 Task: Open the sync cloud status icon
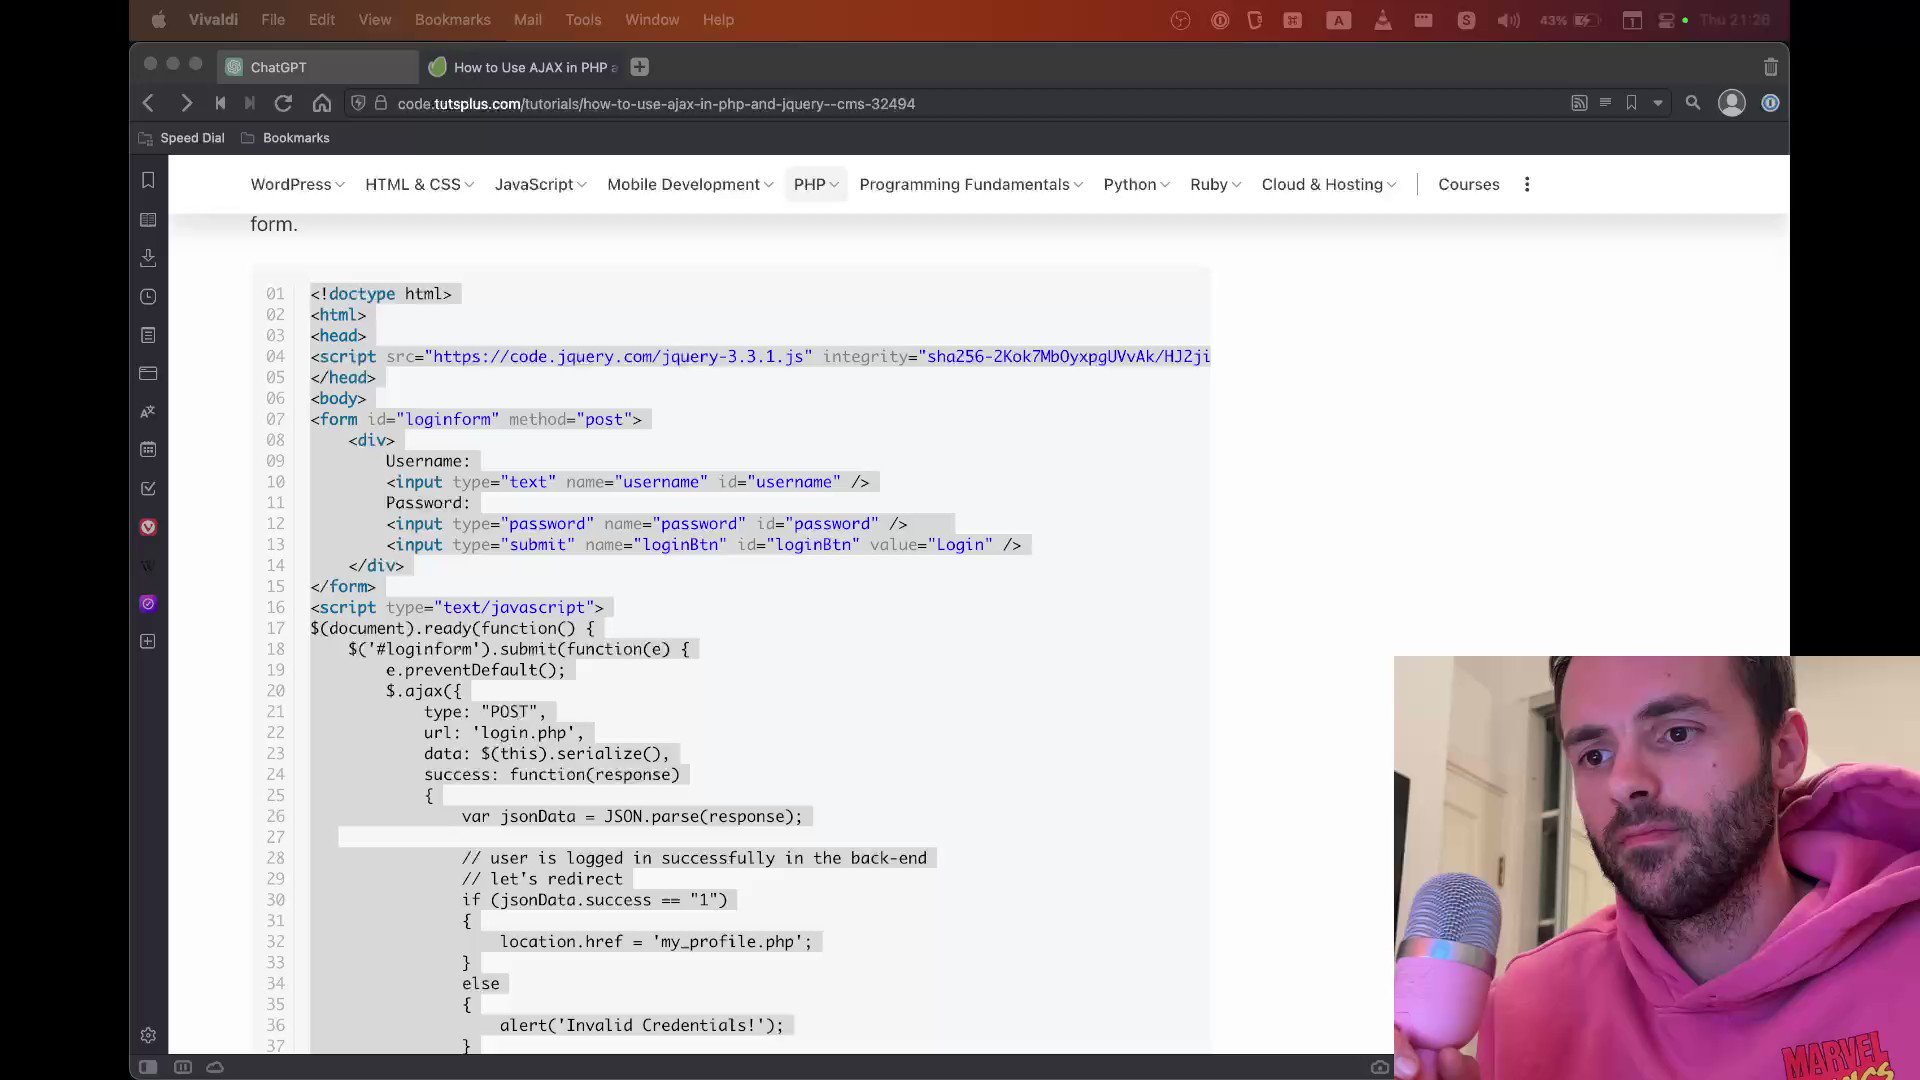(x=215, y=1067)
